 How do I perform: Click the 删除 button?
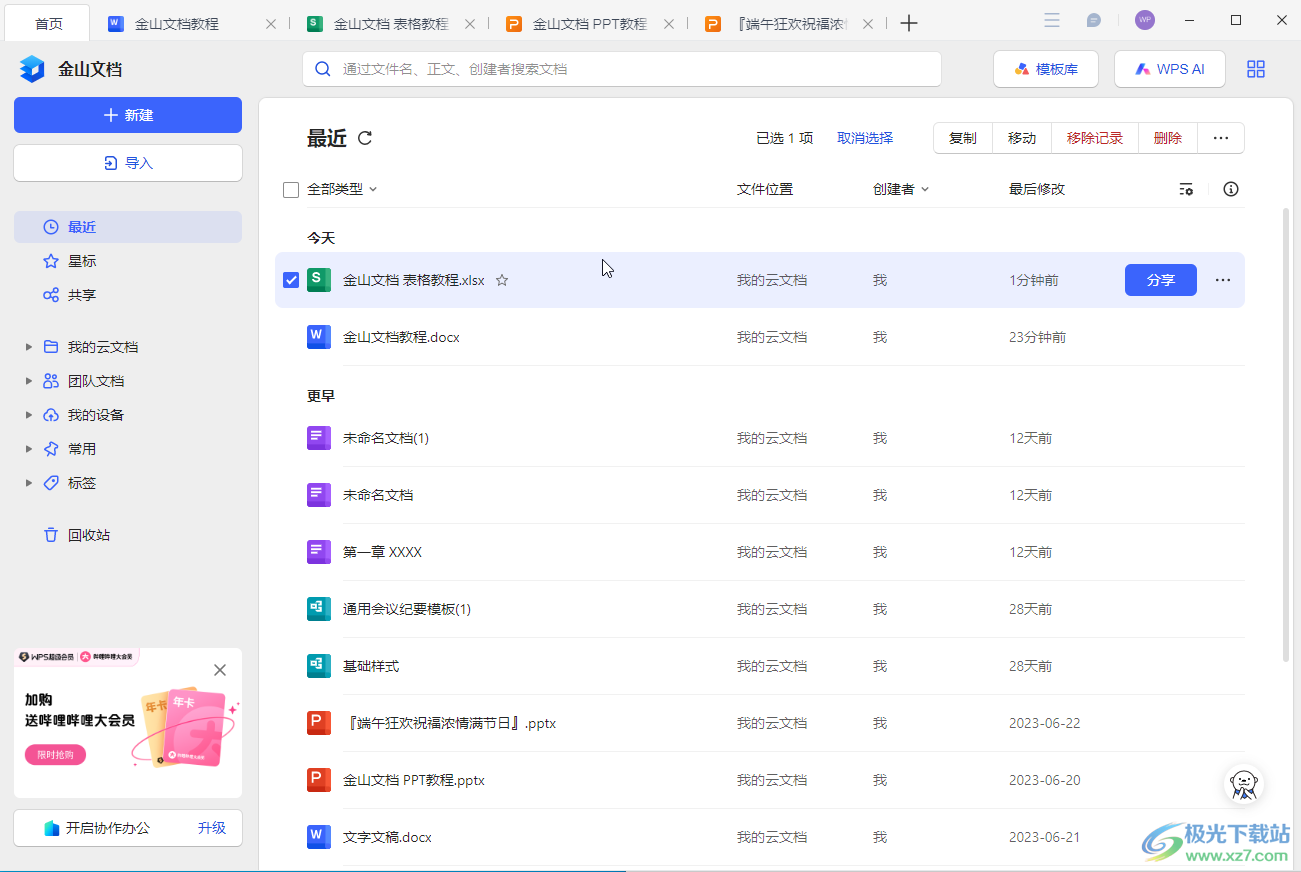tap(1168, 138)
